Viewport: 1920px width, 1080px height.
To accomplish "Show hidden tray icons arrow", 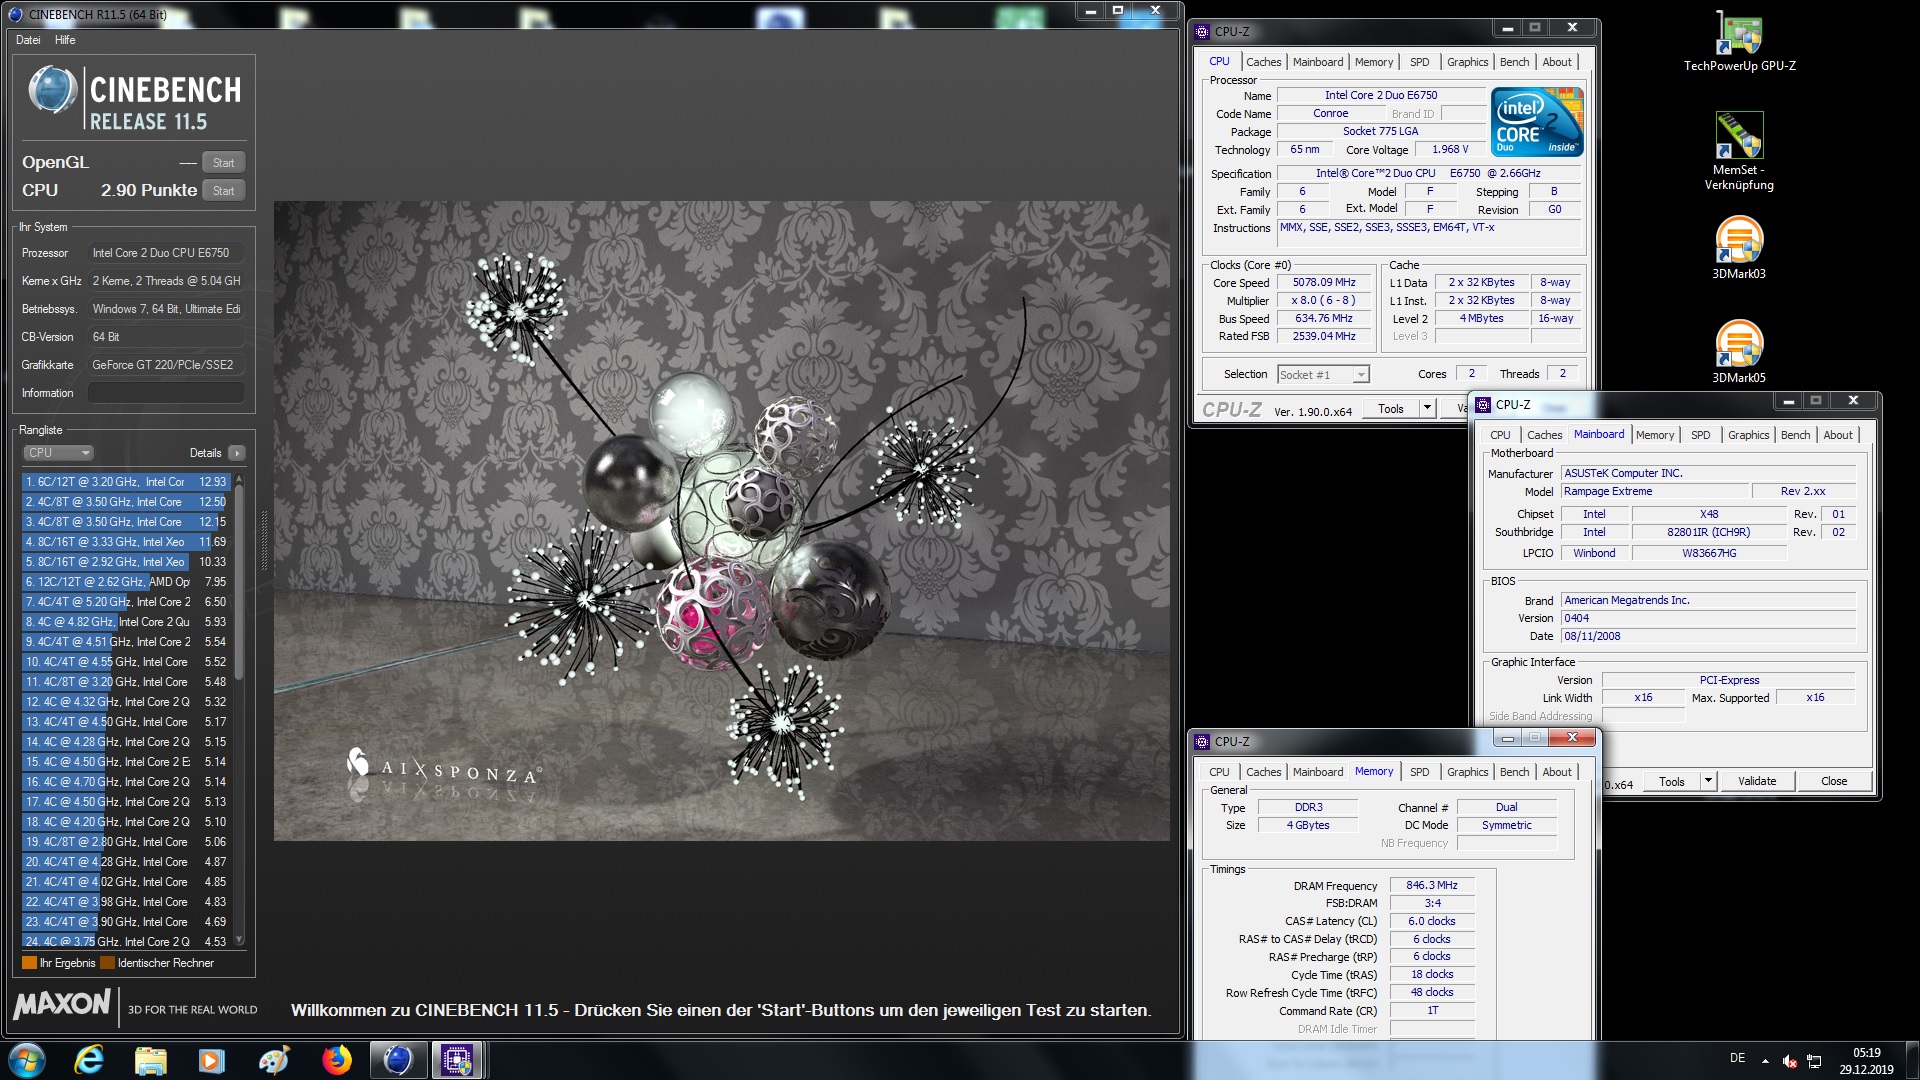I will tap(1765, 1061).
